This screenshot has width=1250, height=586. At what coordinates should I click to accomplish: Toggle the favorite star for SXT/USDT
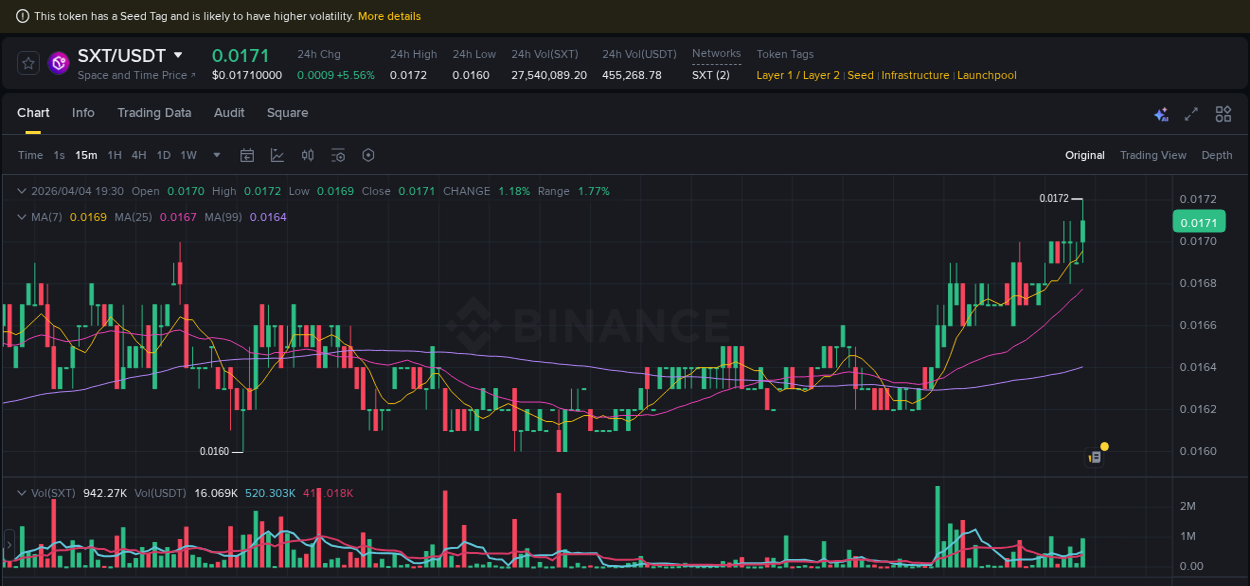pos(28,62)
